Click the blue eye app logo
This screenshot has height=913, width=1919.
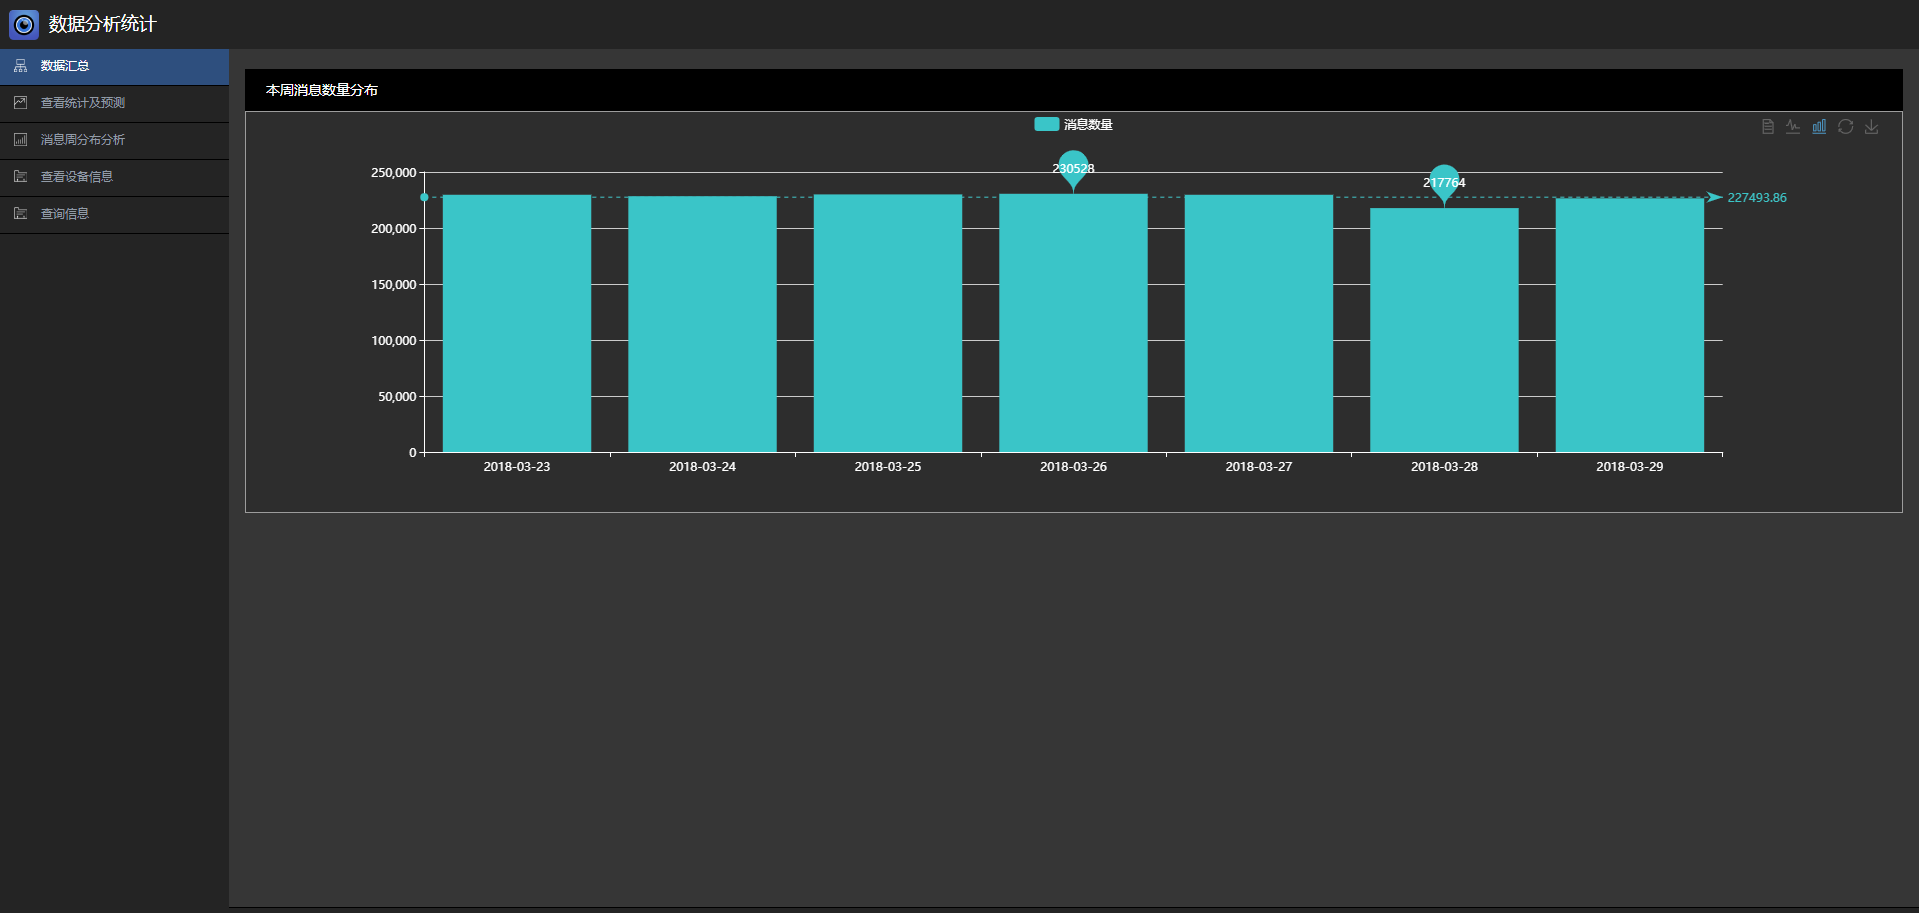pos(24,24)
